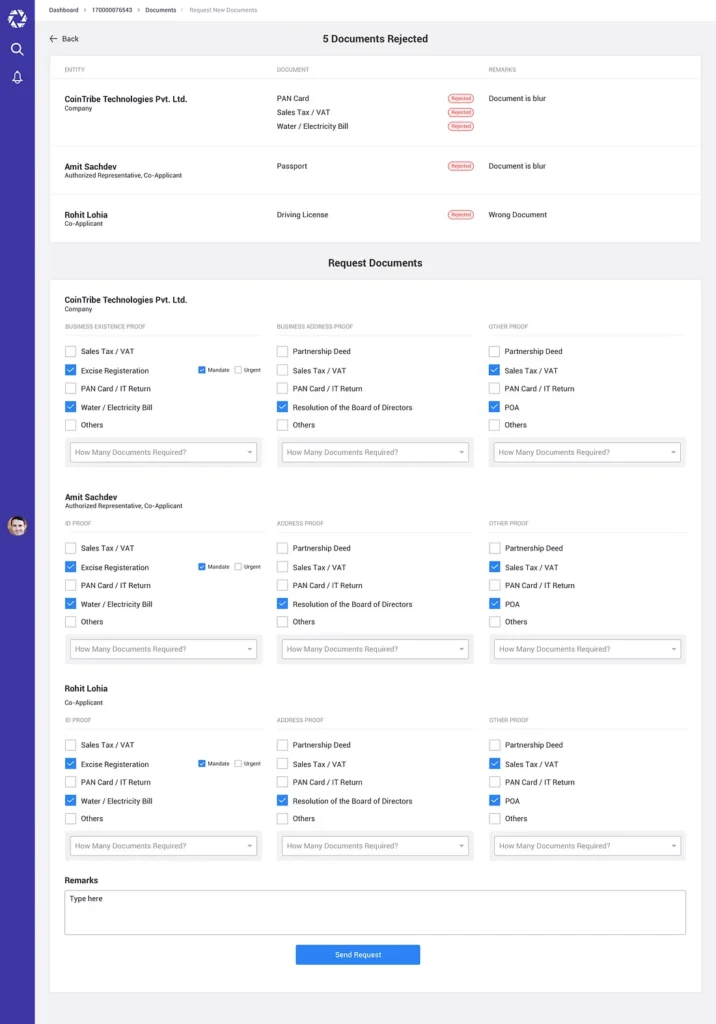Click the user avatar in the sidebar
The height and width of the screenshot is (1024, 716).
17,526
